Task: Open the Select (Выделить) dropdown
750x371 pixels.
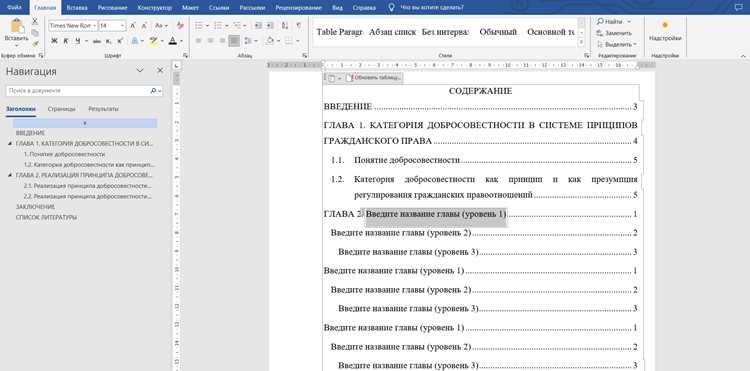Action: pyautogui.click(x=616, y=44)
